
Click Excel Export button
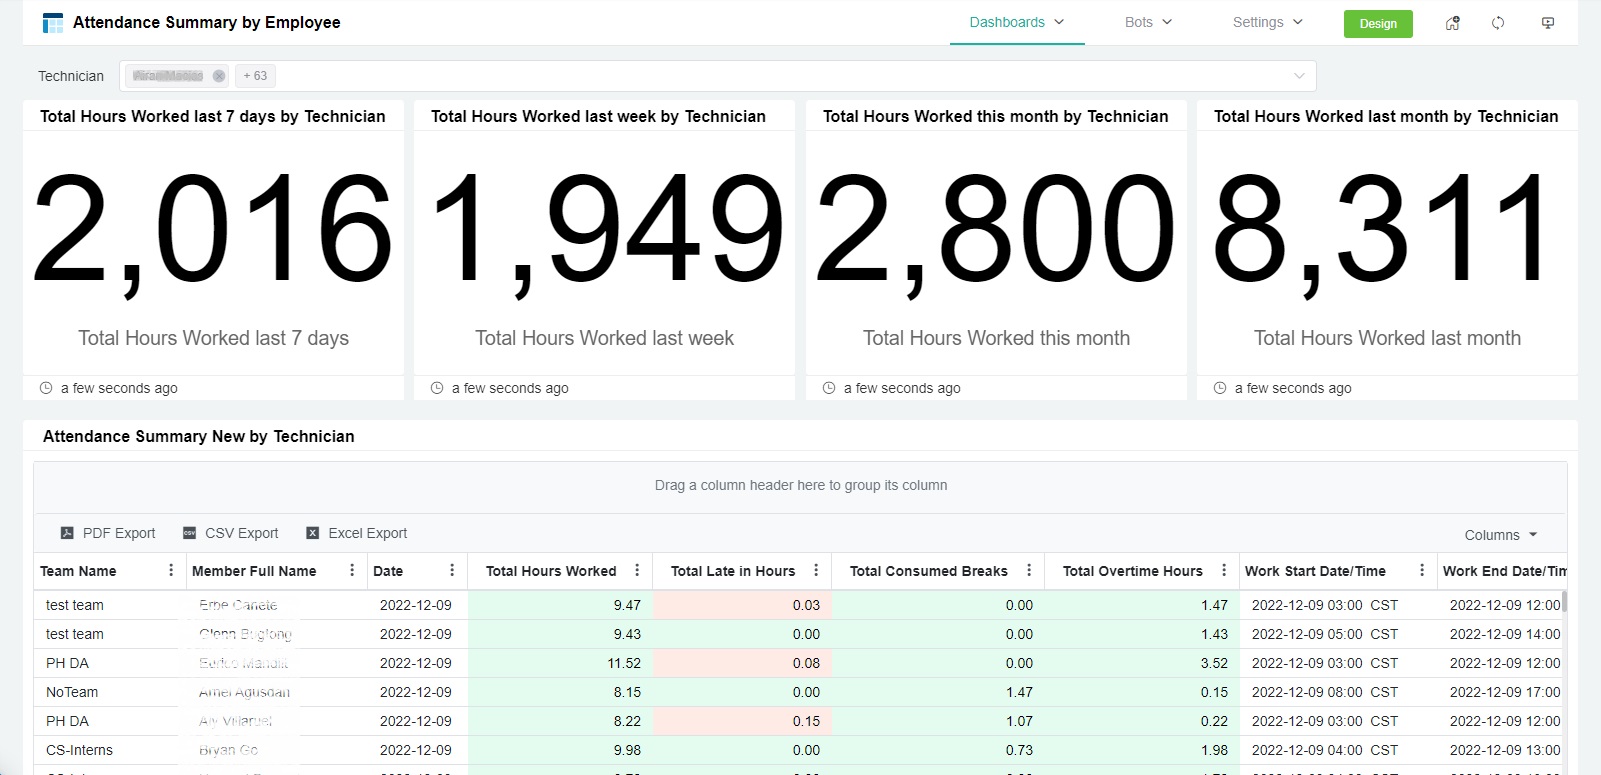[x=357, y=533]
